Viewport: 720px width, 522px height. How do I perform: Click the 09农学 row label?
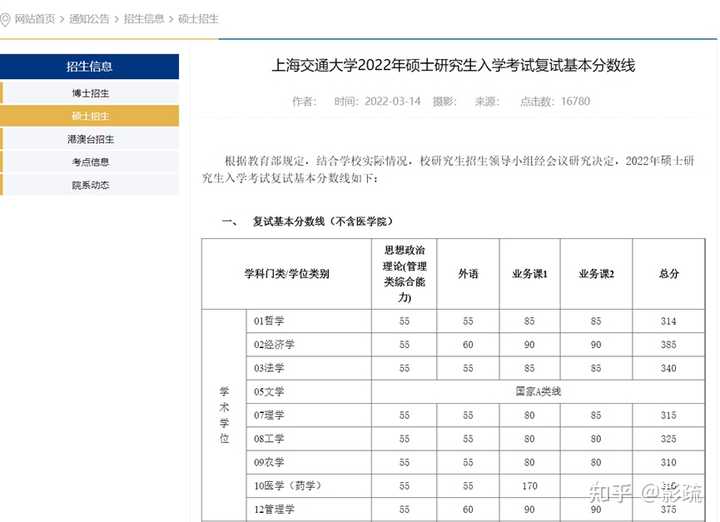pos(269,462)
